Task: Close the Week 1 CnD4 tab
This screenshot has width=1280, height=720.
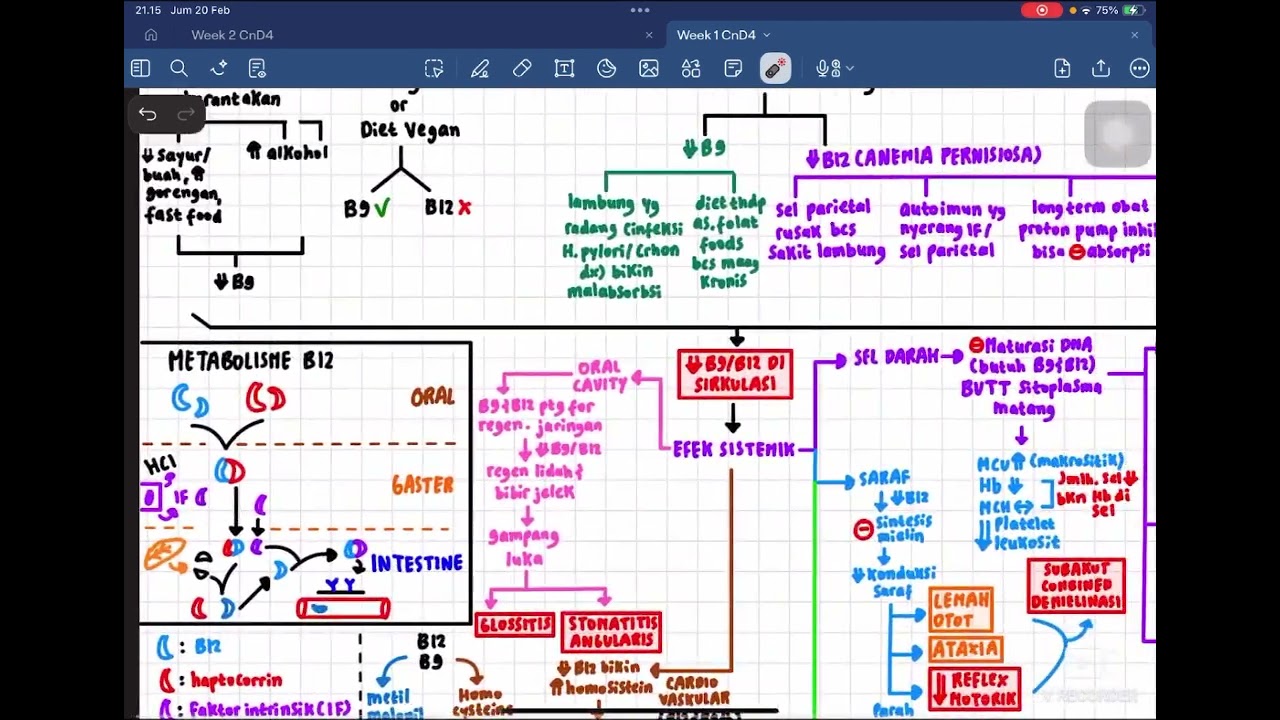Action: tap(1135, 35)
